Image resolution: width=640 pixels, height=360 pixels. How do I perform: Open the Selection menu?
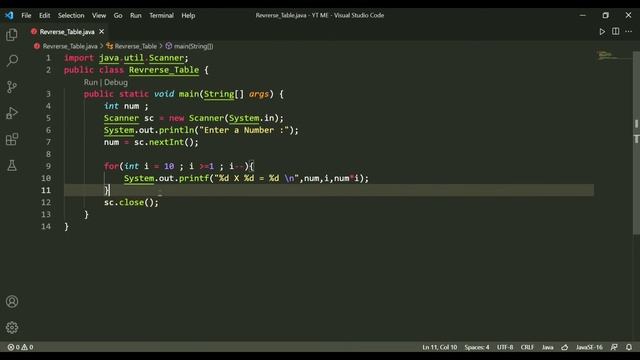[71, 16]
